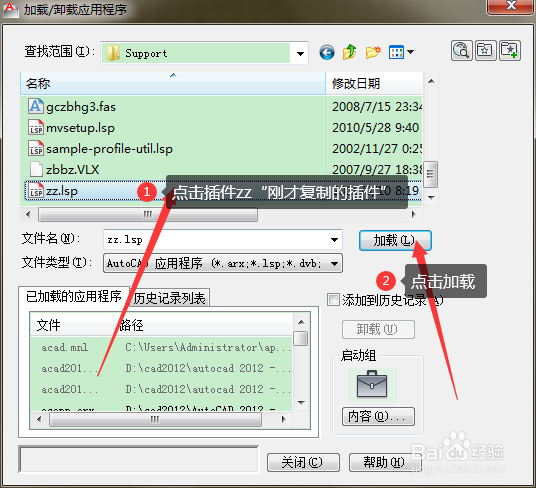This screenshot has width=536, height=488.
Task: Open the View menu icon
Action: click(x=396, y=52)
